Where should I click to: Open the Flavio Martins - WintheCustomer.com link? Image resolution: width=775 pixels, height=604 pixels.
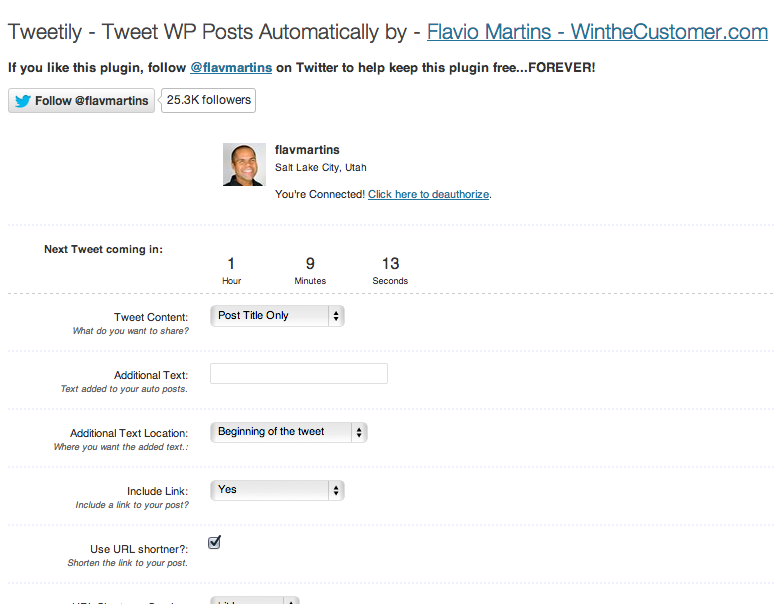pos(597,32)
